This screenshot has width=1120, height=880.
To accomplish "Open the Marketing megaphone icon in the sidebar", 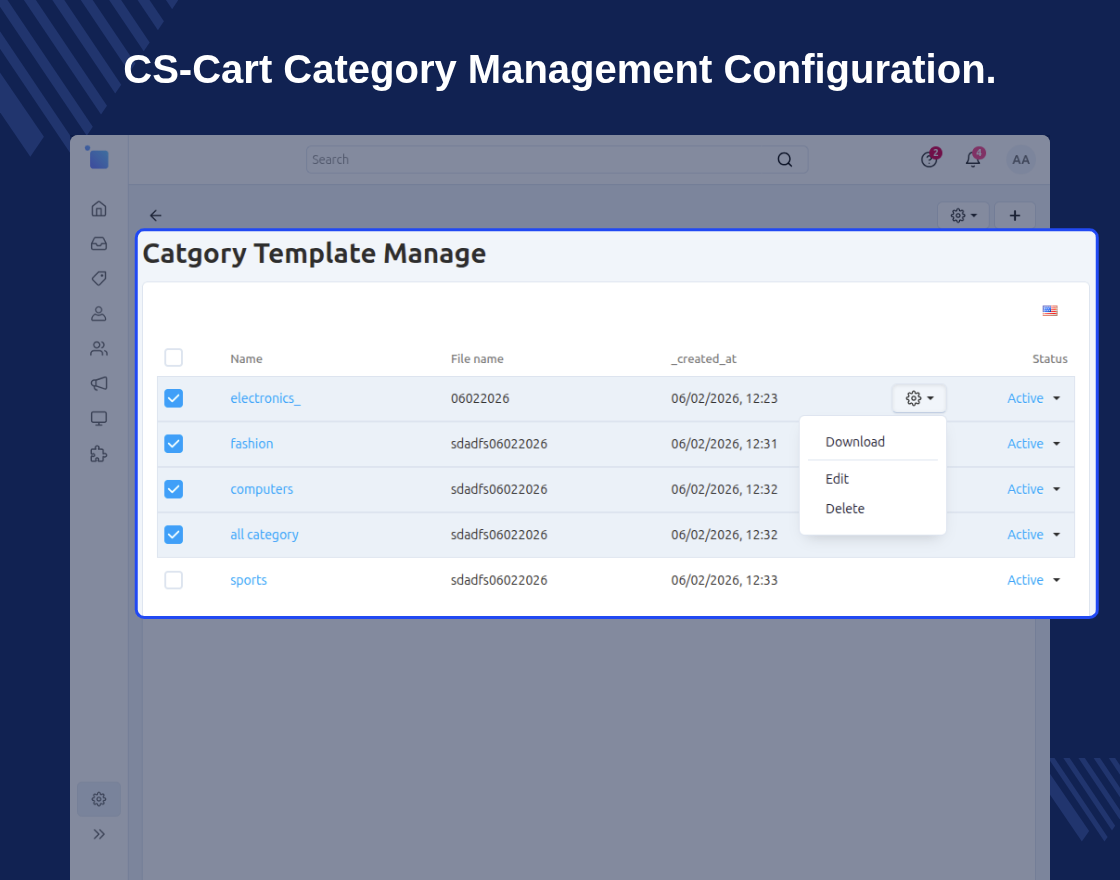I will click(99, 384).
